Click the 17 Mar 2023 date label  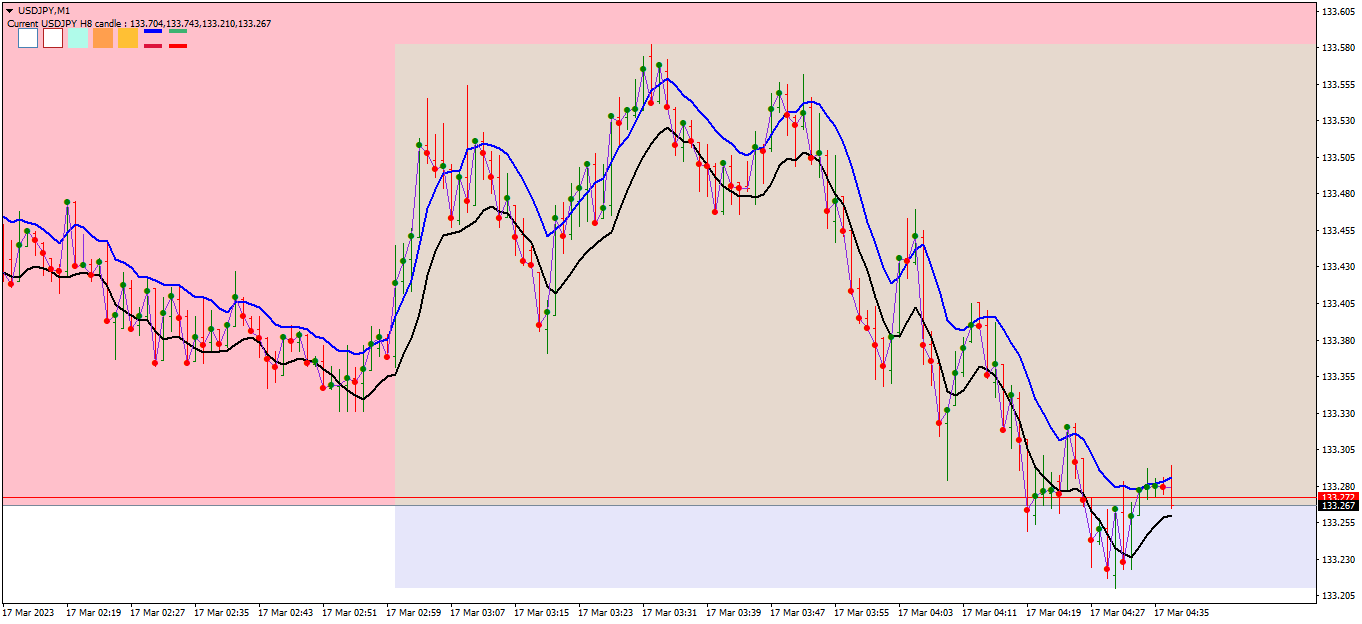[28, 612]
